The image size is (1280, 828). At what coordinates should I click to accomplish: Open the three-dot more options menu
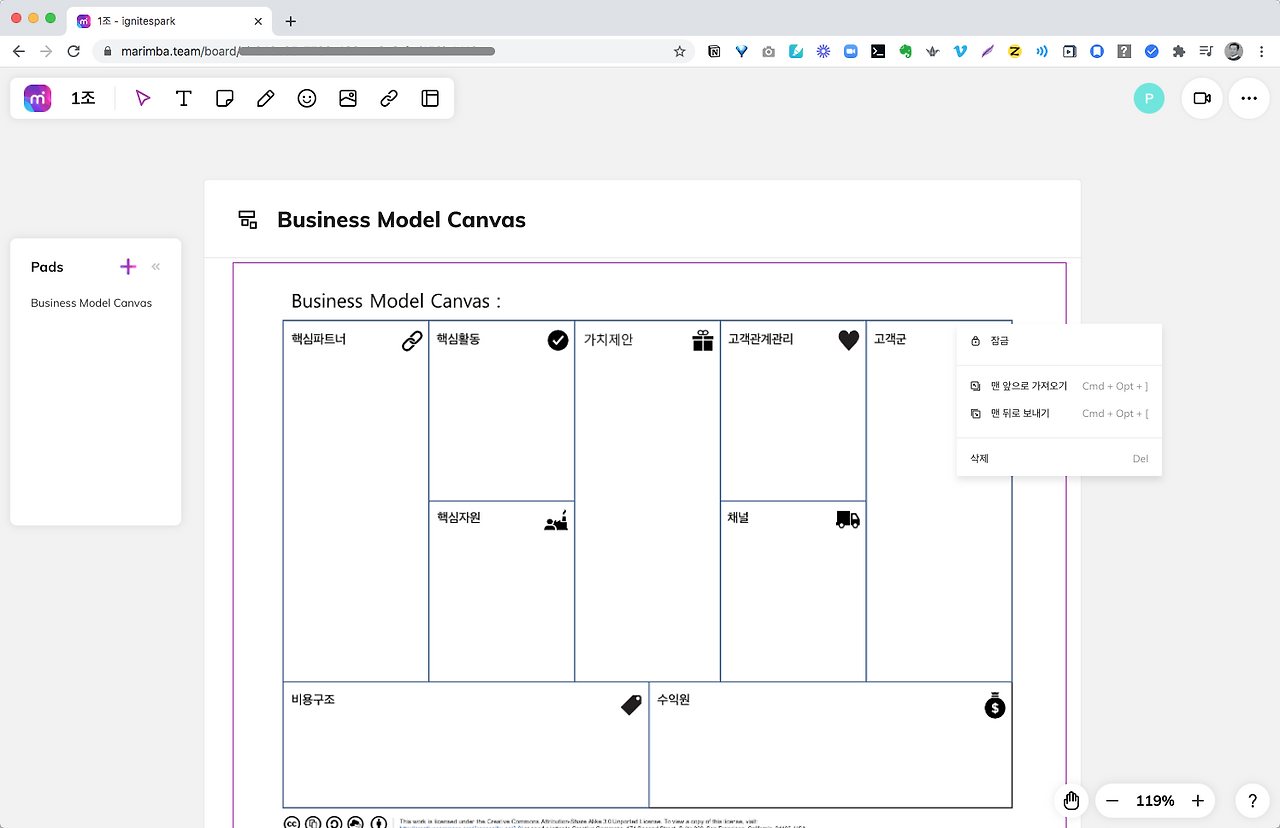pos(1249,98)
